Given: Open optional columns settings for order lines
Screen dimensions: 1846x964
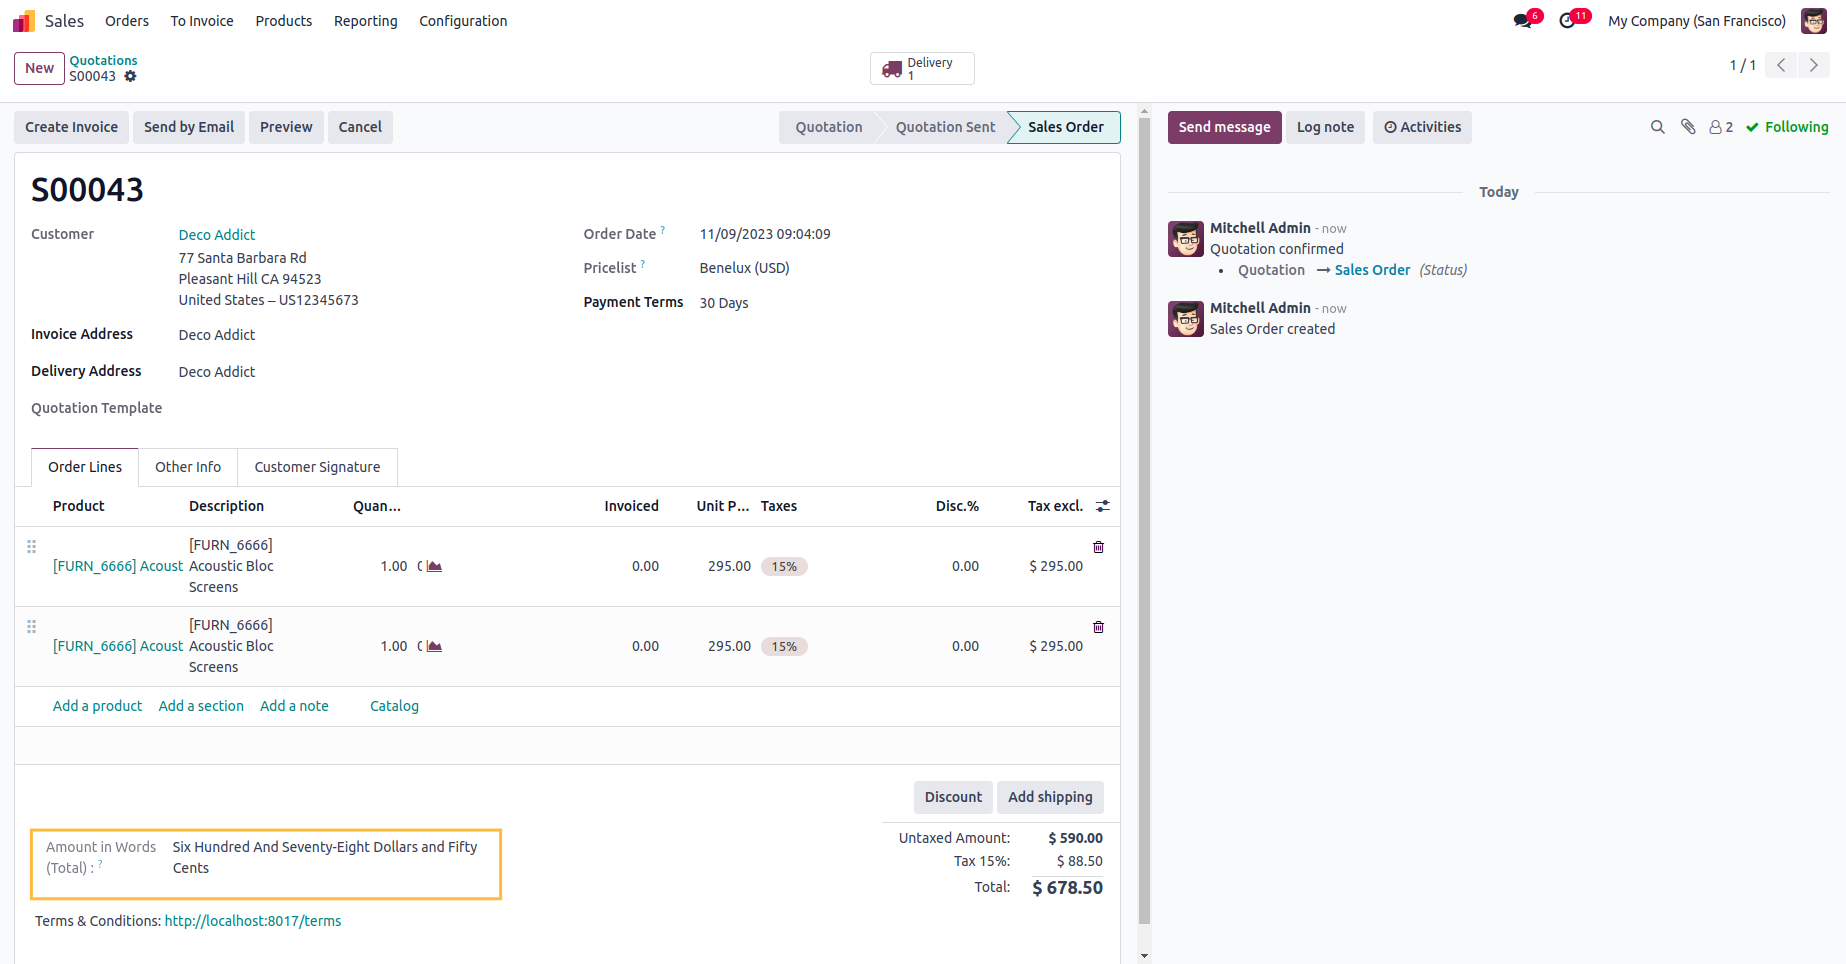Looking at the screenshot, I should coord(1102,506).
